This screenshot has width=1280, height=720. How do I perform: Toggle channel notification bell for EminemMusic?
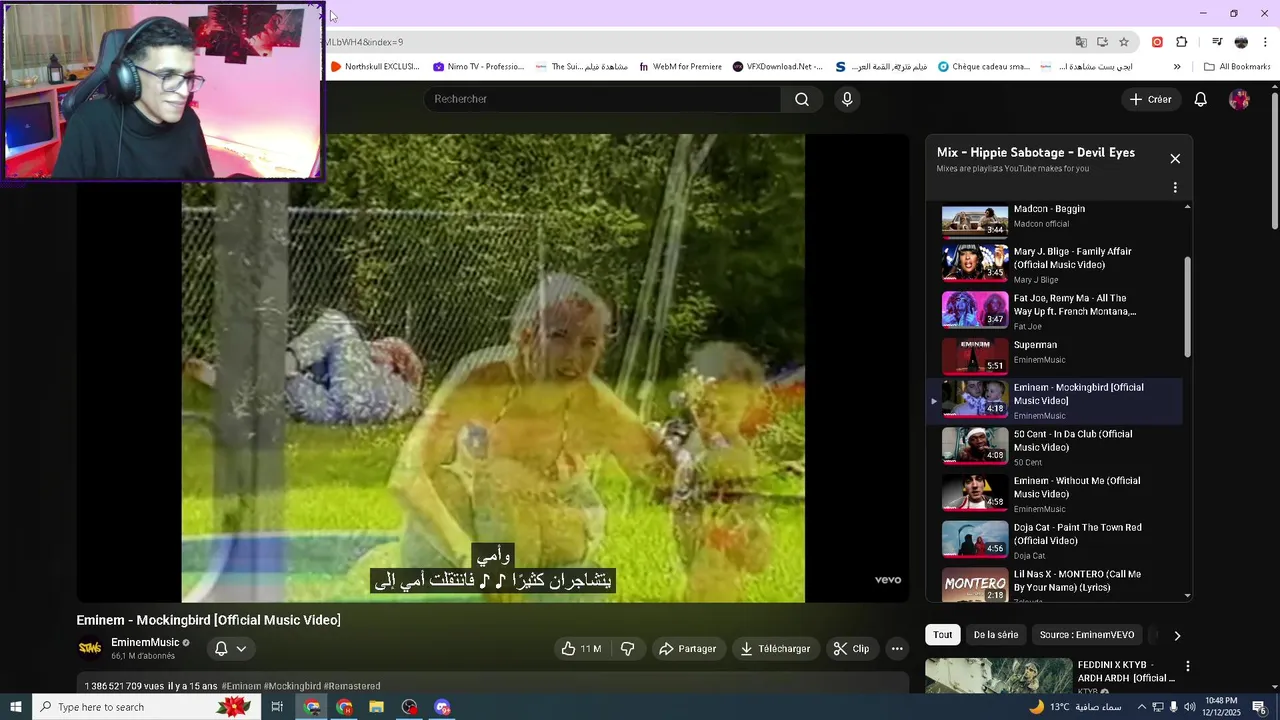click(230, 649)
